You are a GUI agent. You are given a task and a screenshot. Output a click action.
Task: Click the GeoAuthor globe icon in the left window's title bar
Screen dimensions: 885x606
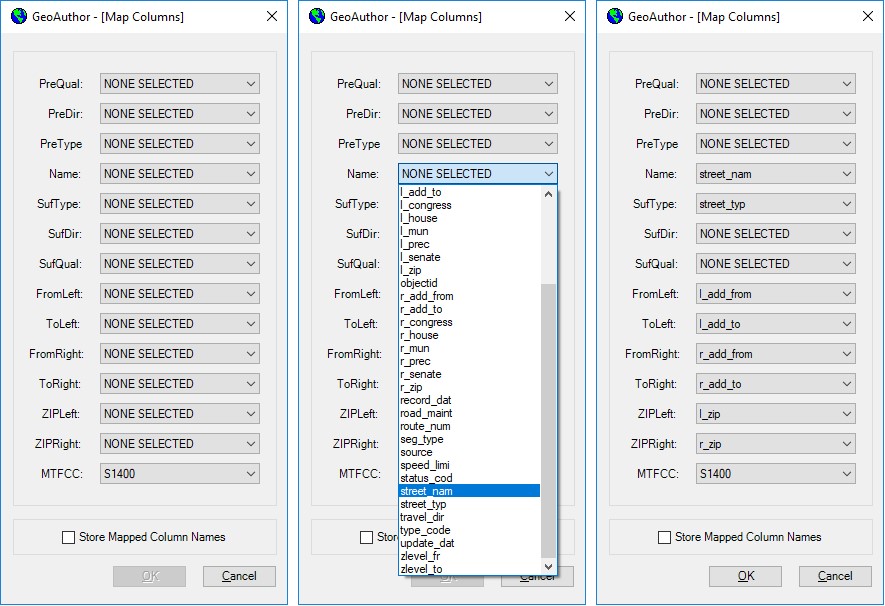(x=16, y=16)
